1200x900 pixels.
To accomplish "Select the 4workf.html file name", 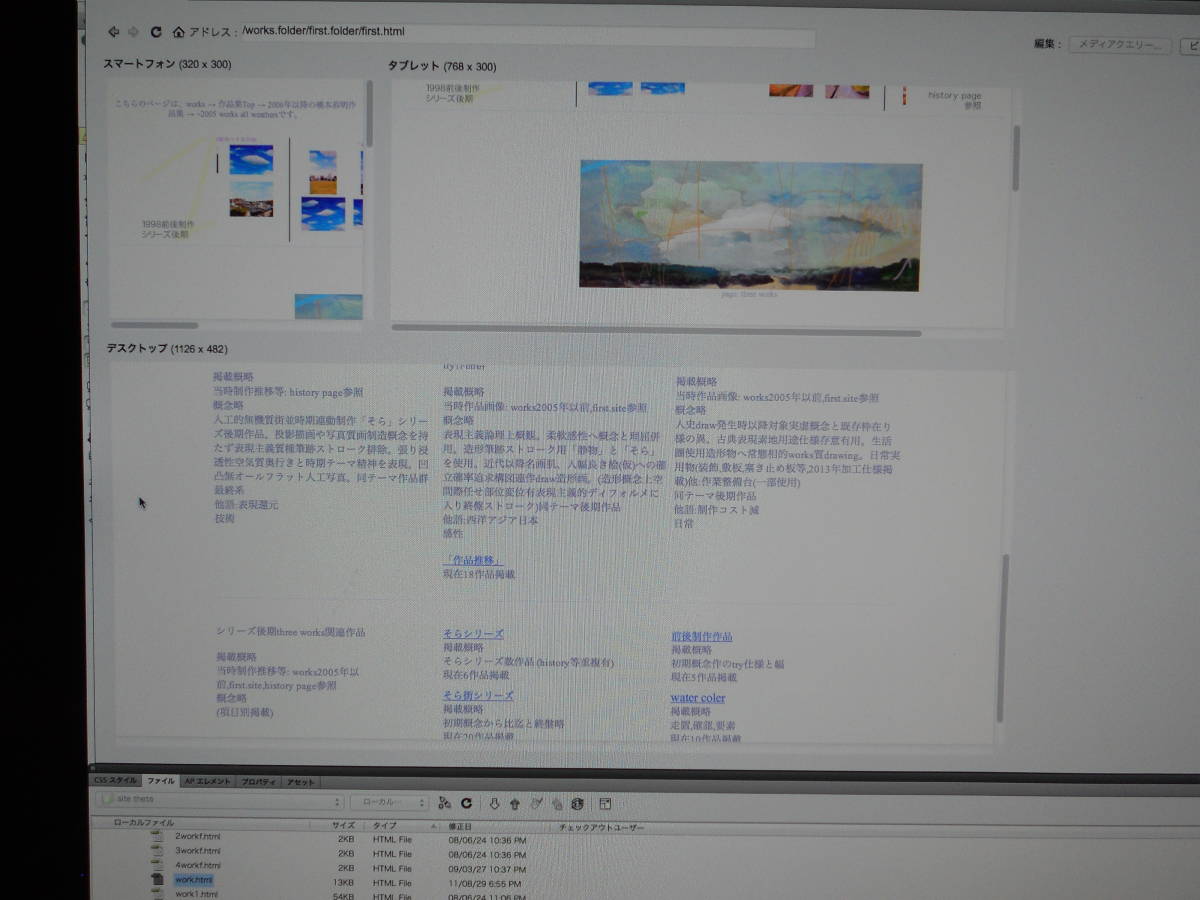I will (x=197, y=865).
